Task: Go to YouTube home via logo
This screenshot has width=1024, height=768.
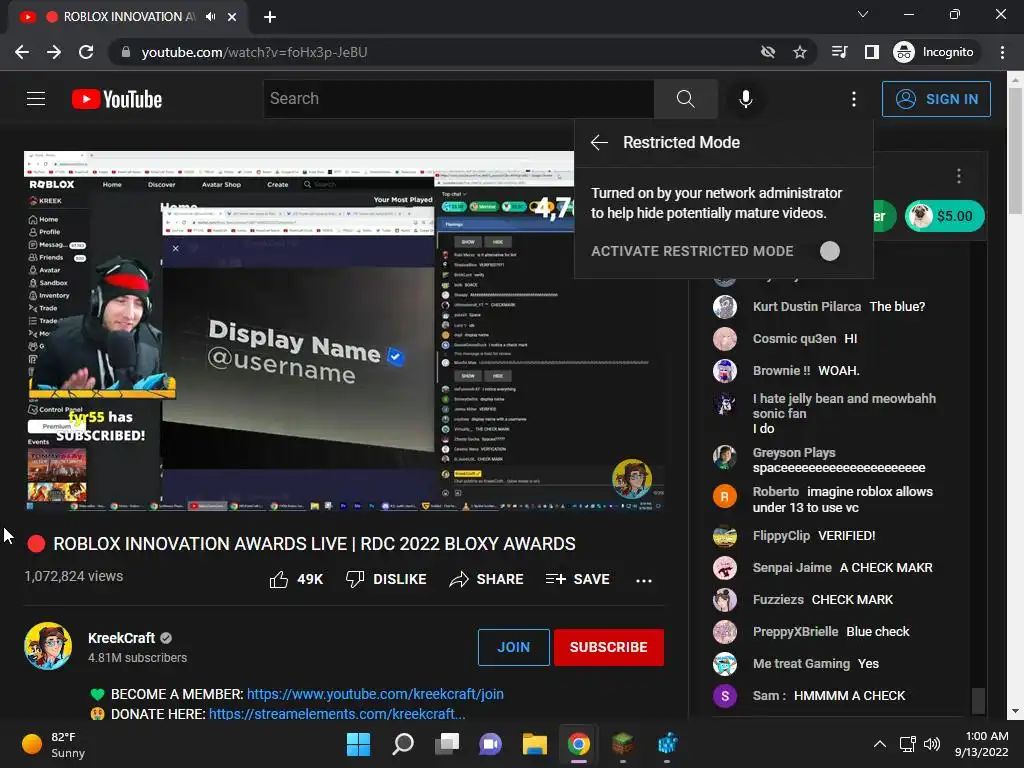Action: (117, 99)
